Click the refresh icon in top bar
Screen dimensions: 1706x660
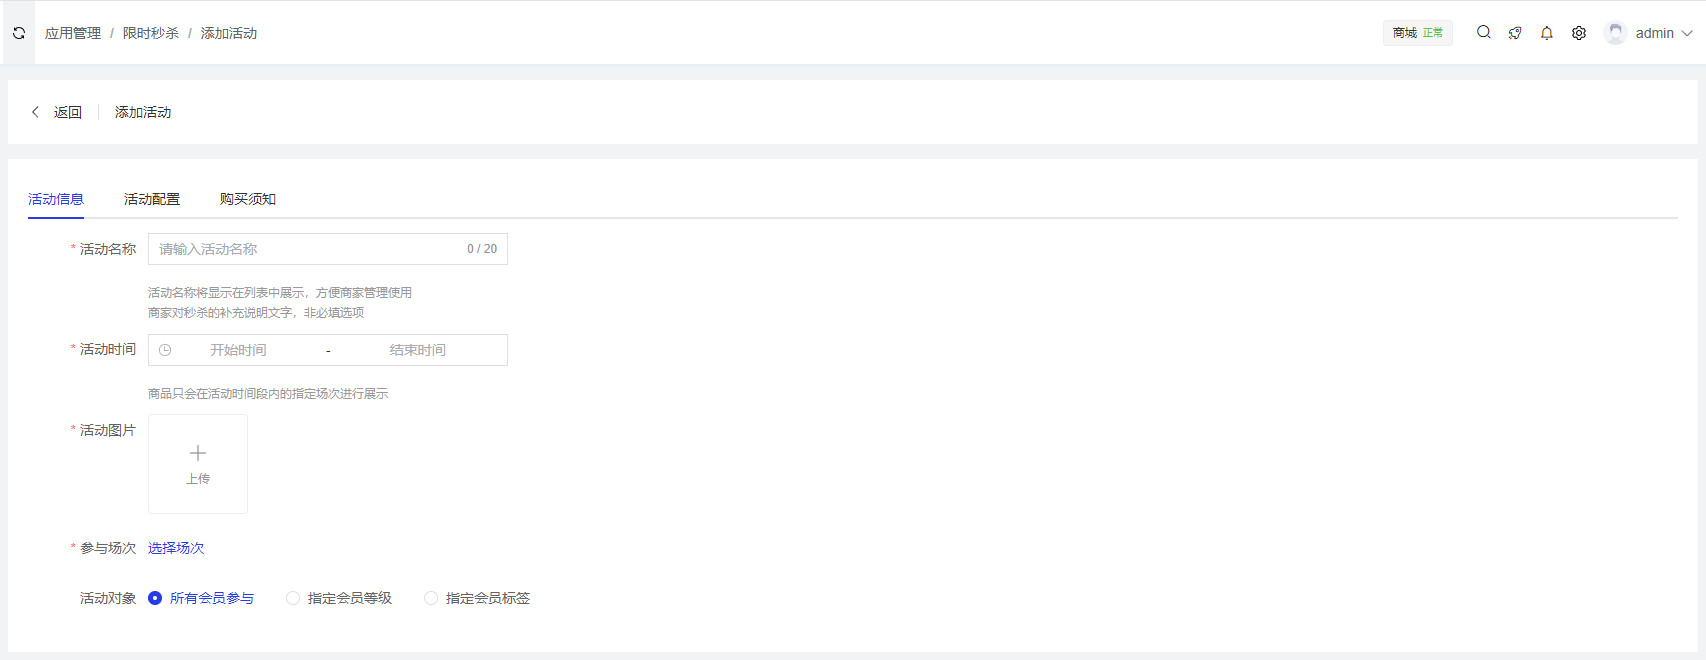19,33
